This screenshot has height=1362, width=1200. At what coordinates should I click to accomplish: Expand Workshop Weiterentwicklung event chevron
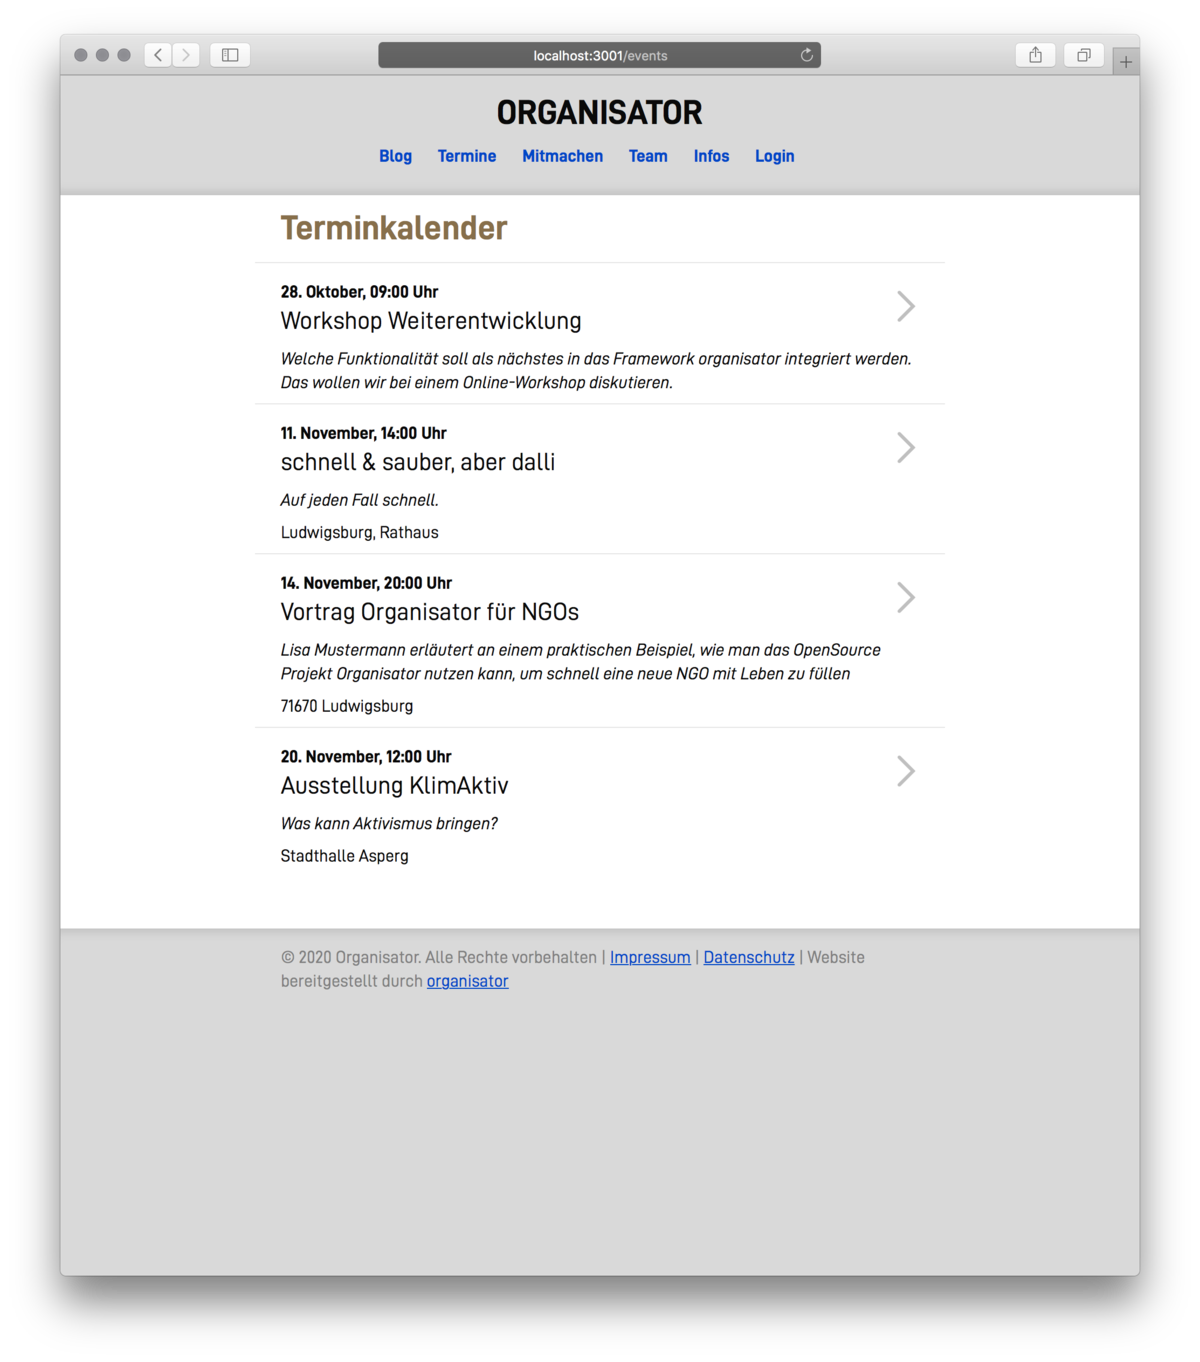(905, 307)
